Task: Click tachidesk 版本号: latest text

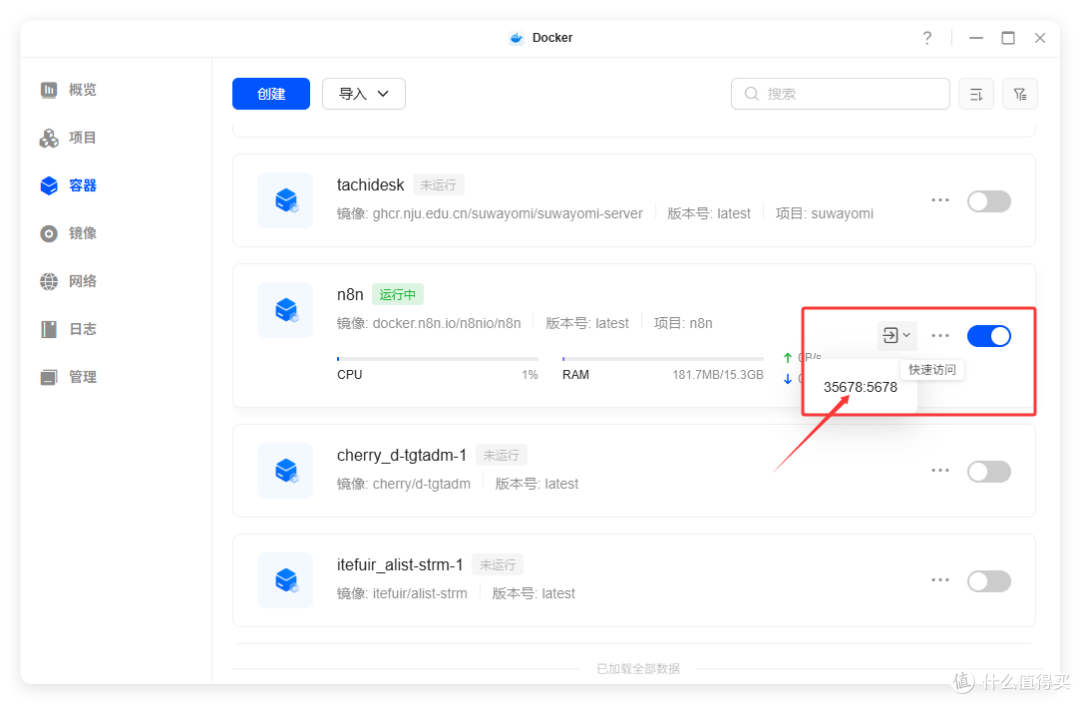Action: tap(709, 214)
